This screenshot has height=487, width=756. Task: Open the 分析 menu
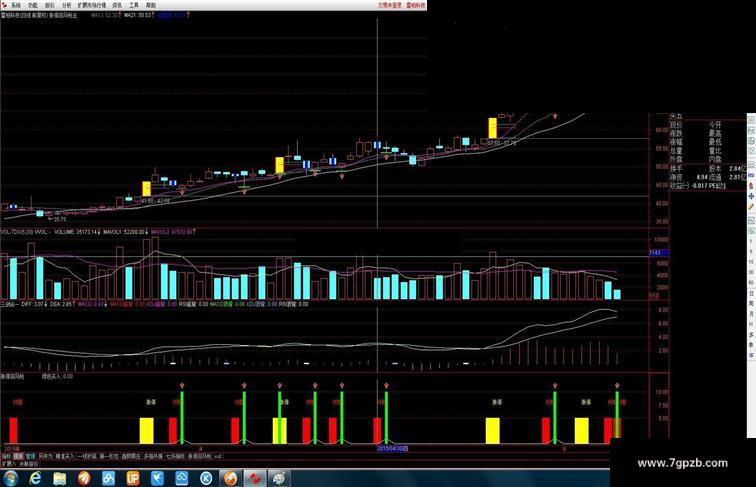coord(67,5)
